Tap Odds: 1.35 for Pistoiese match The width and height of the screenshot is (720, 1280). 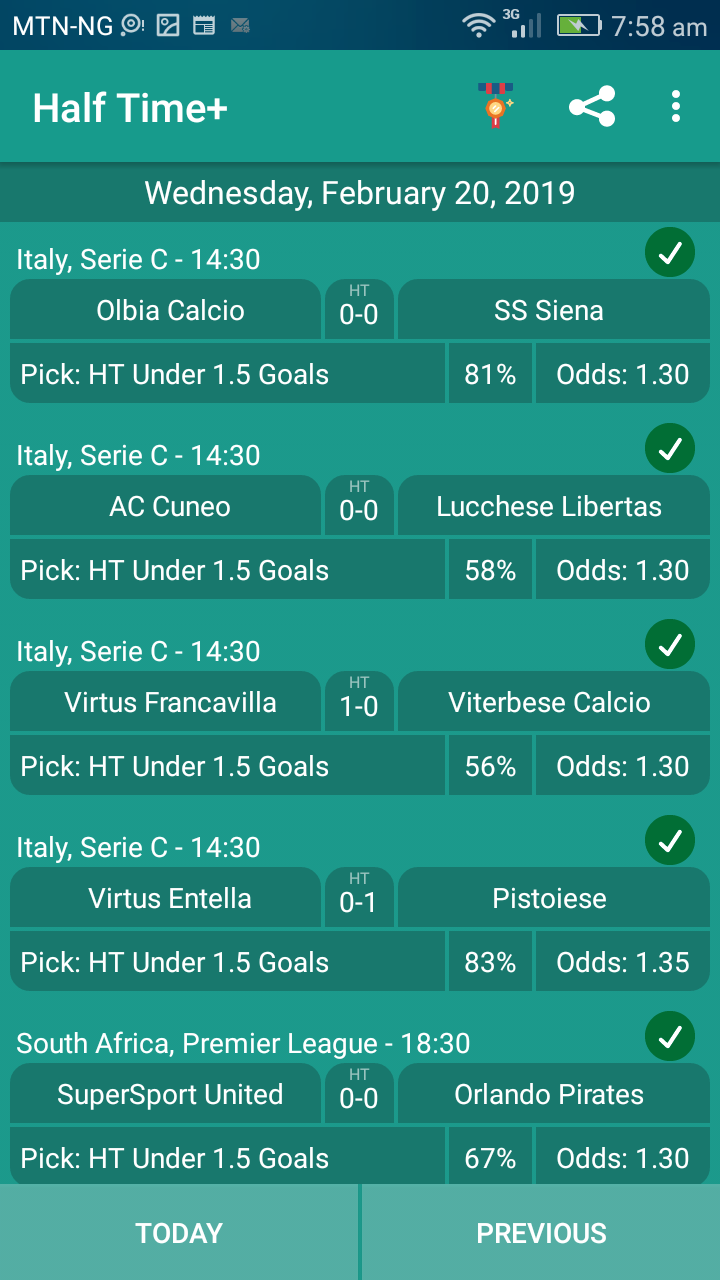pyautogui.click(x=623, y=962)
